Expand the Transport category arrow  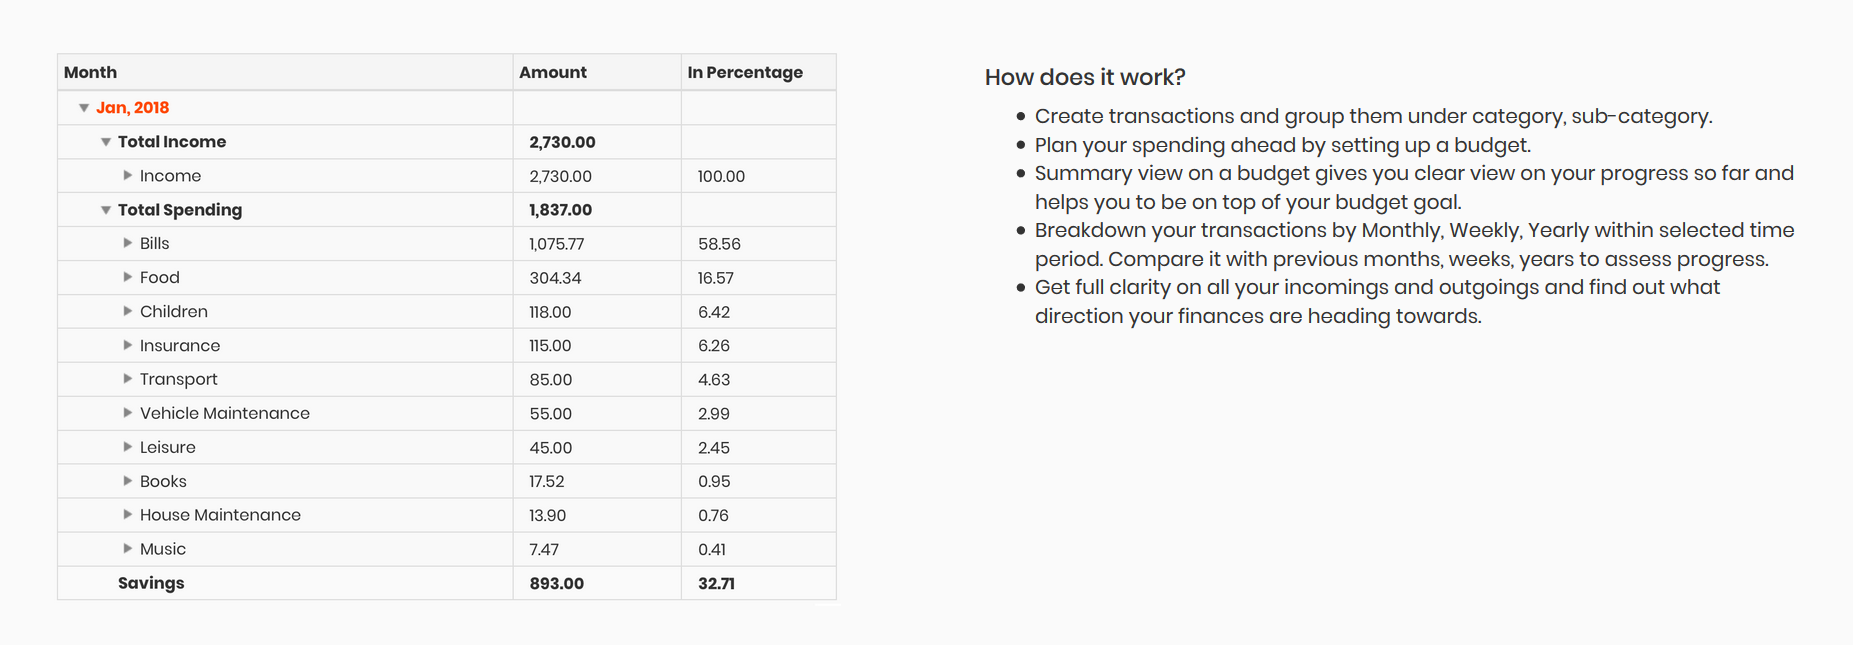tap(128, 379)
